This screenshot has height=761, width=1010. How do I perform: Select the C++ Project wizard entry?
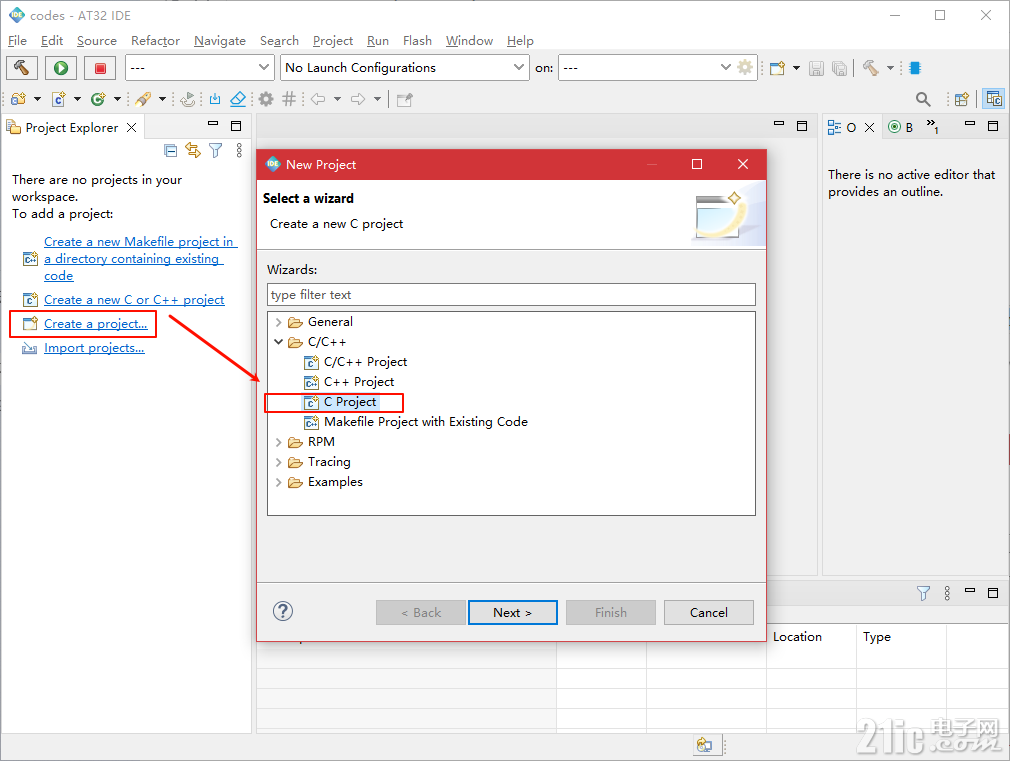[x=359, y=382]
